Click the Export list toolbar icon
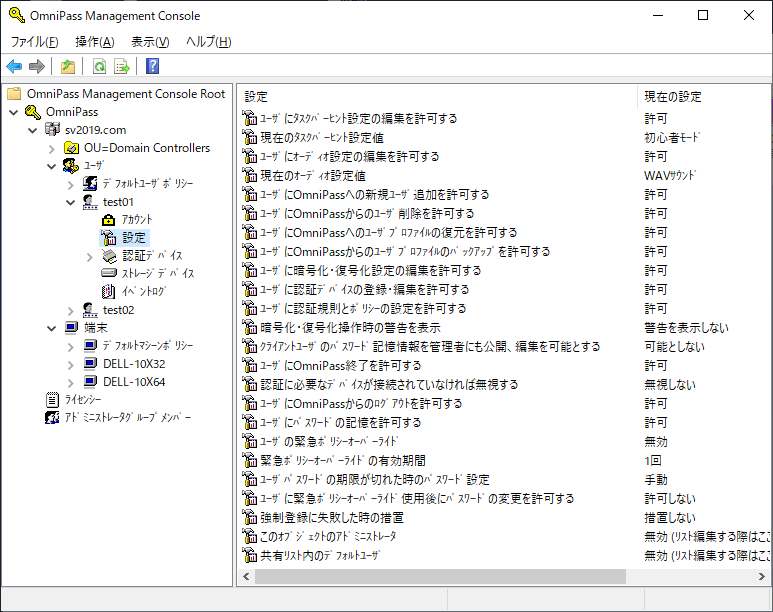The width and height of the screenshot is (773, 612). (x=122, y=66)
